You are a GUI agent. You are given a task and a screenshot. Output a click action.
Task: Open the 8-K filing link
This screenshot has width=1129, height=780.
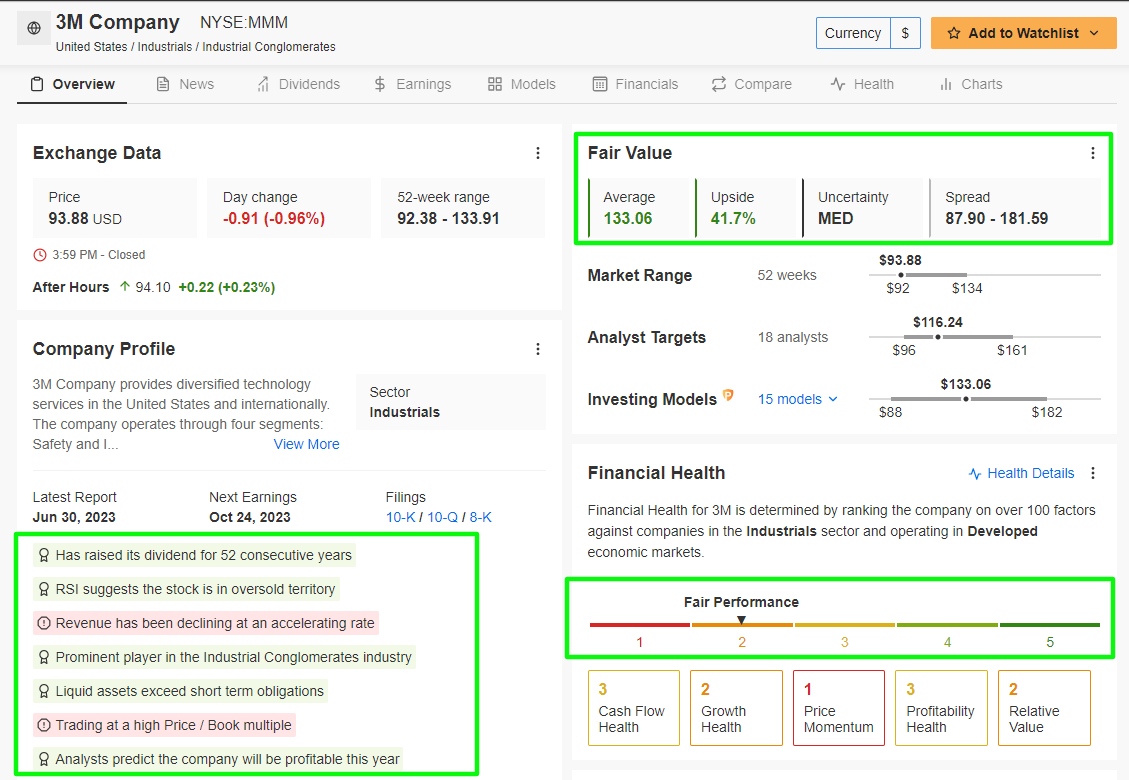[481, 517]
